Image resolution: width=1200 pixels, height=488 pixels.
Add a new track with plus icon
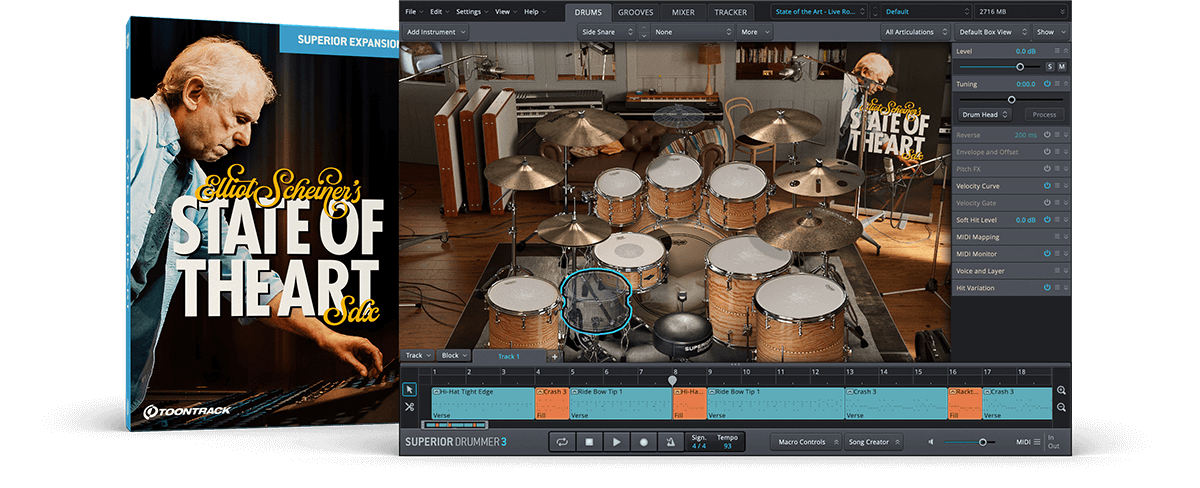[x=554, y=356]
